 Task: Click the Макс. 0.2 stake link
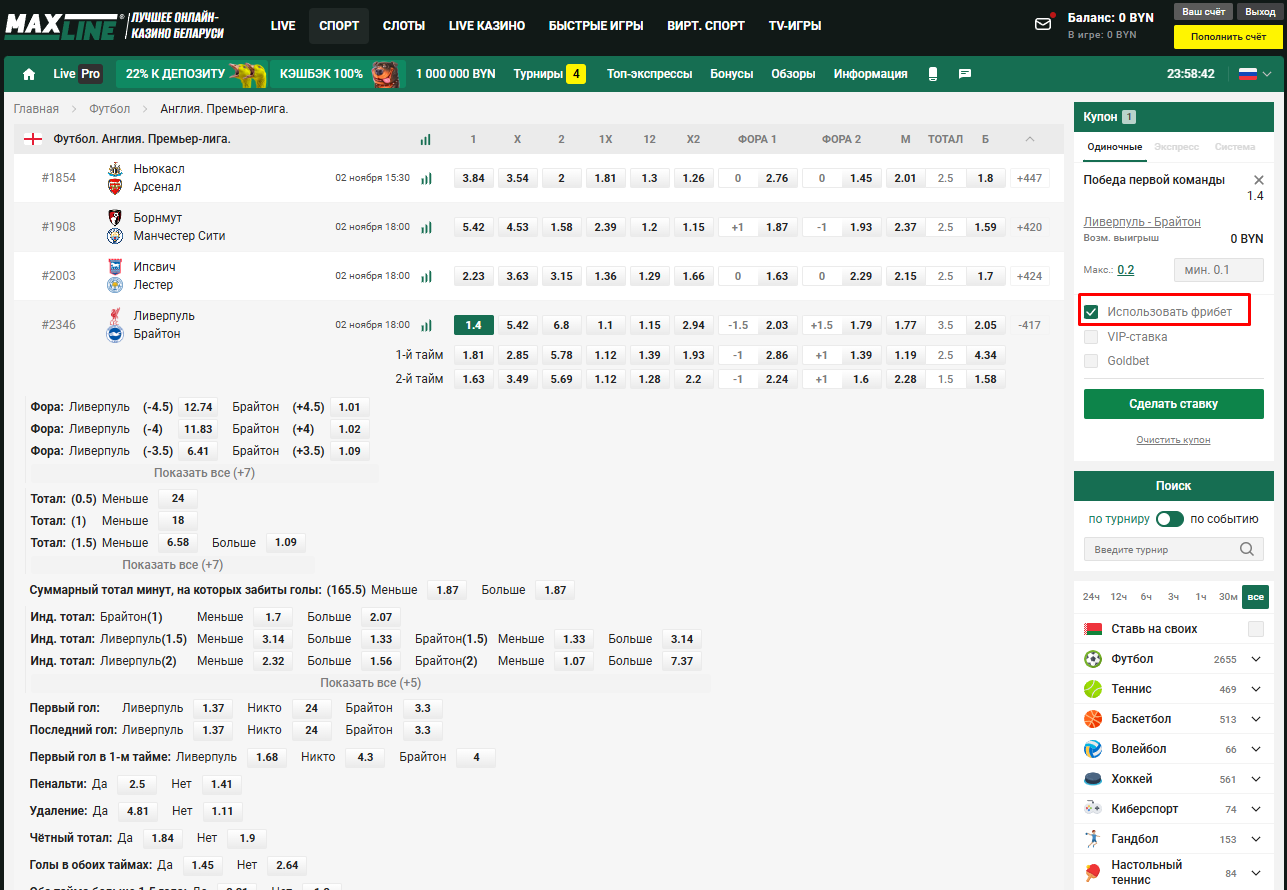coord(1126,269)
